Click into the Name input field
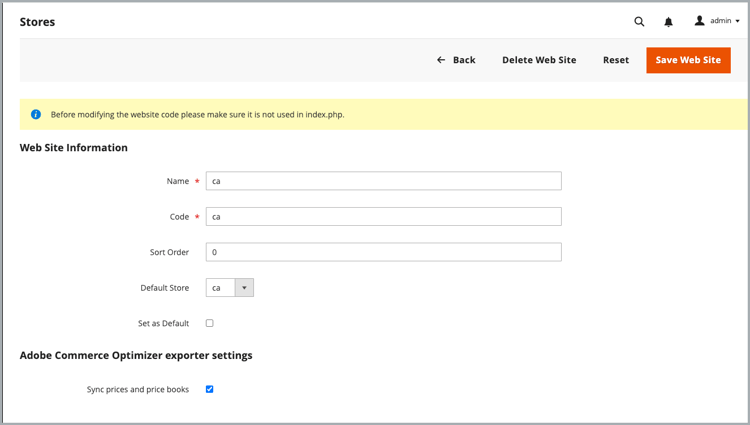This screenshot has height=425, width=750. click(383, 181)
